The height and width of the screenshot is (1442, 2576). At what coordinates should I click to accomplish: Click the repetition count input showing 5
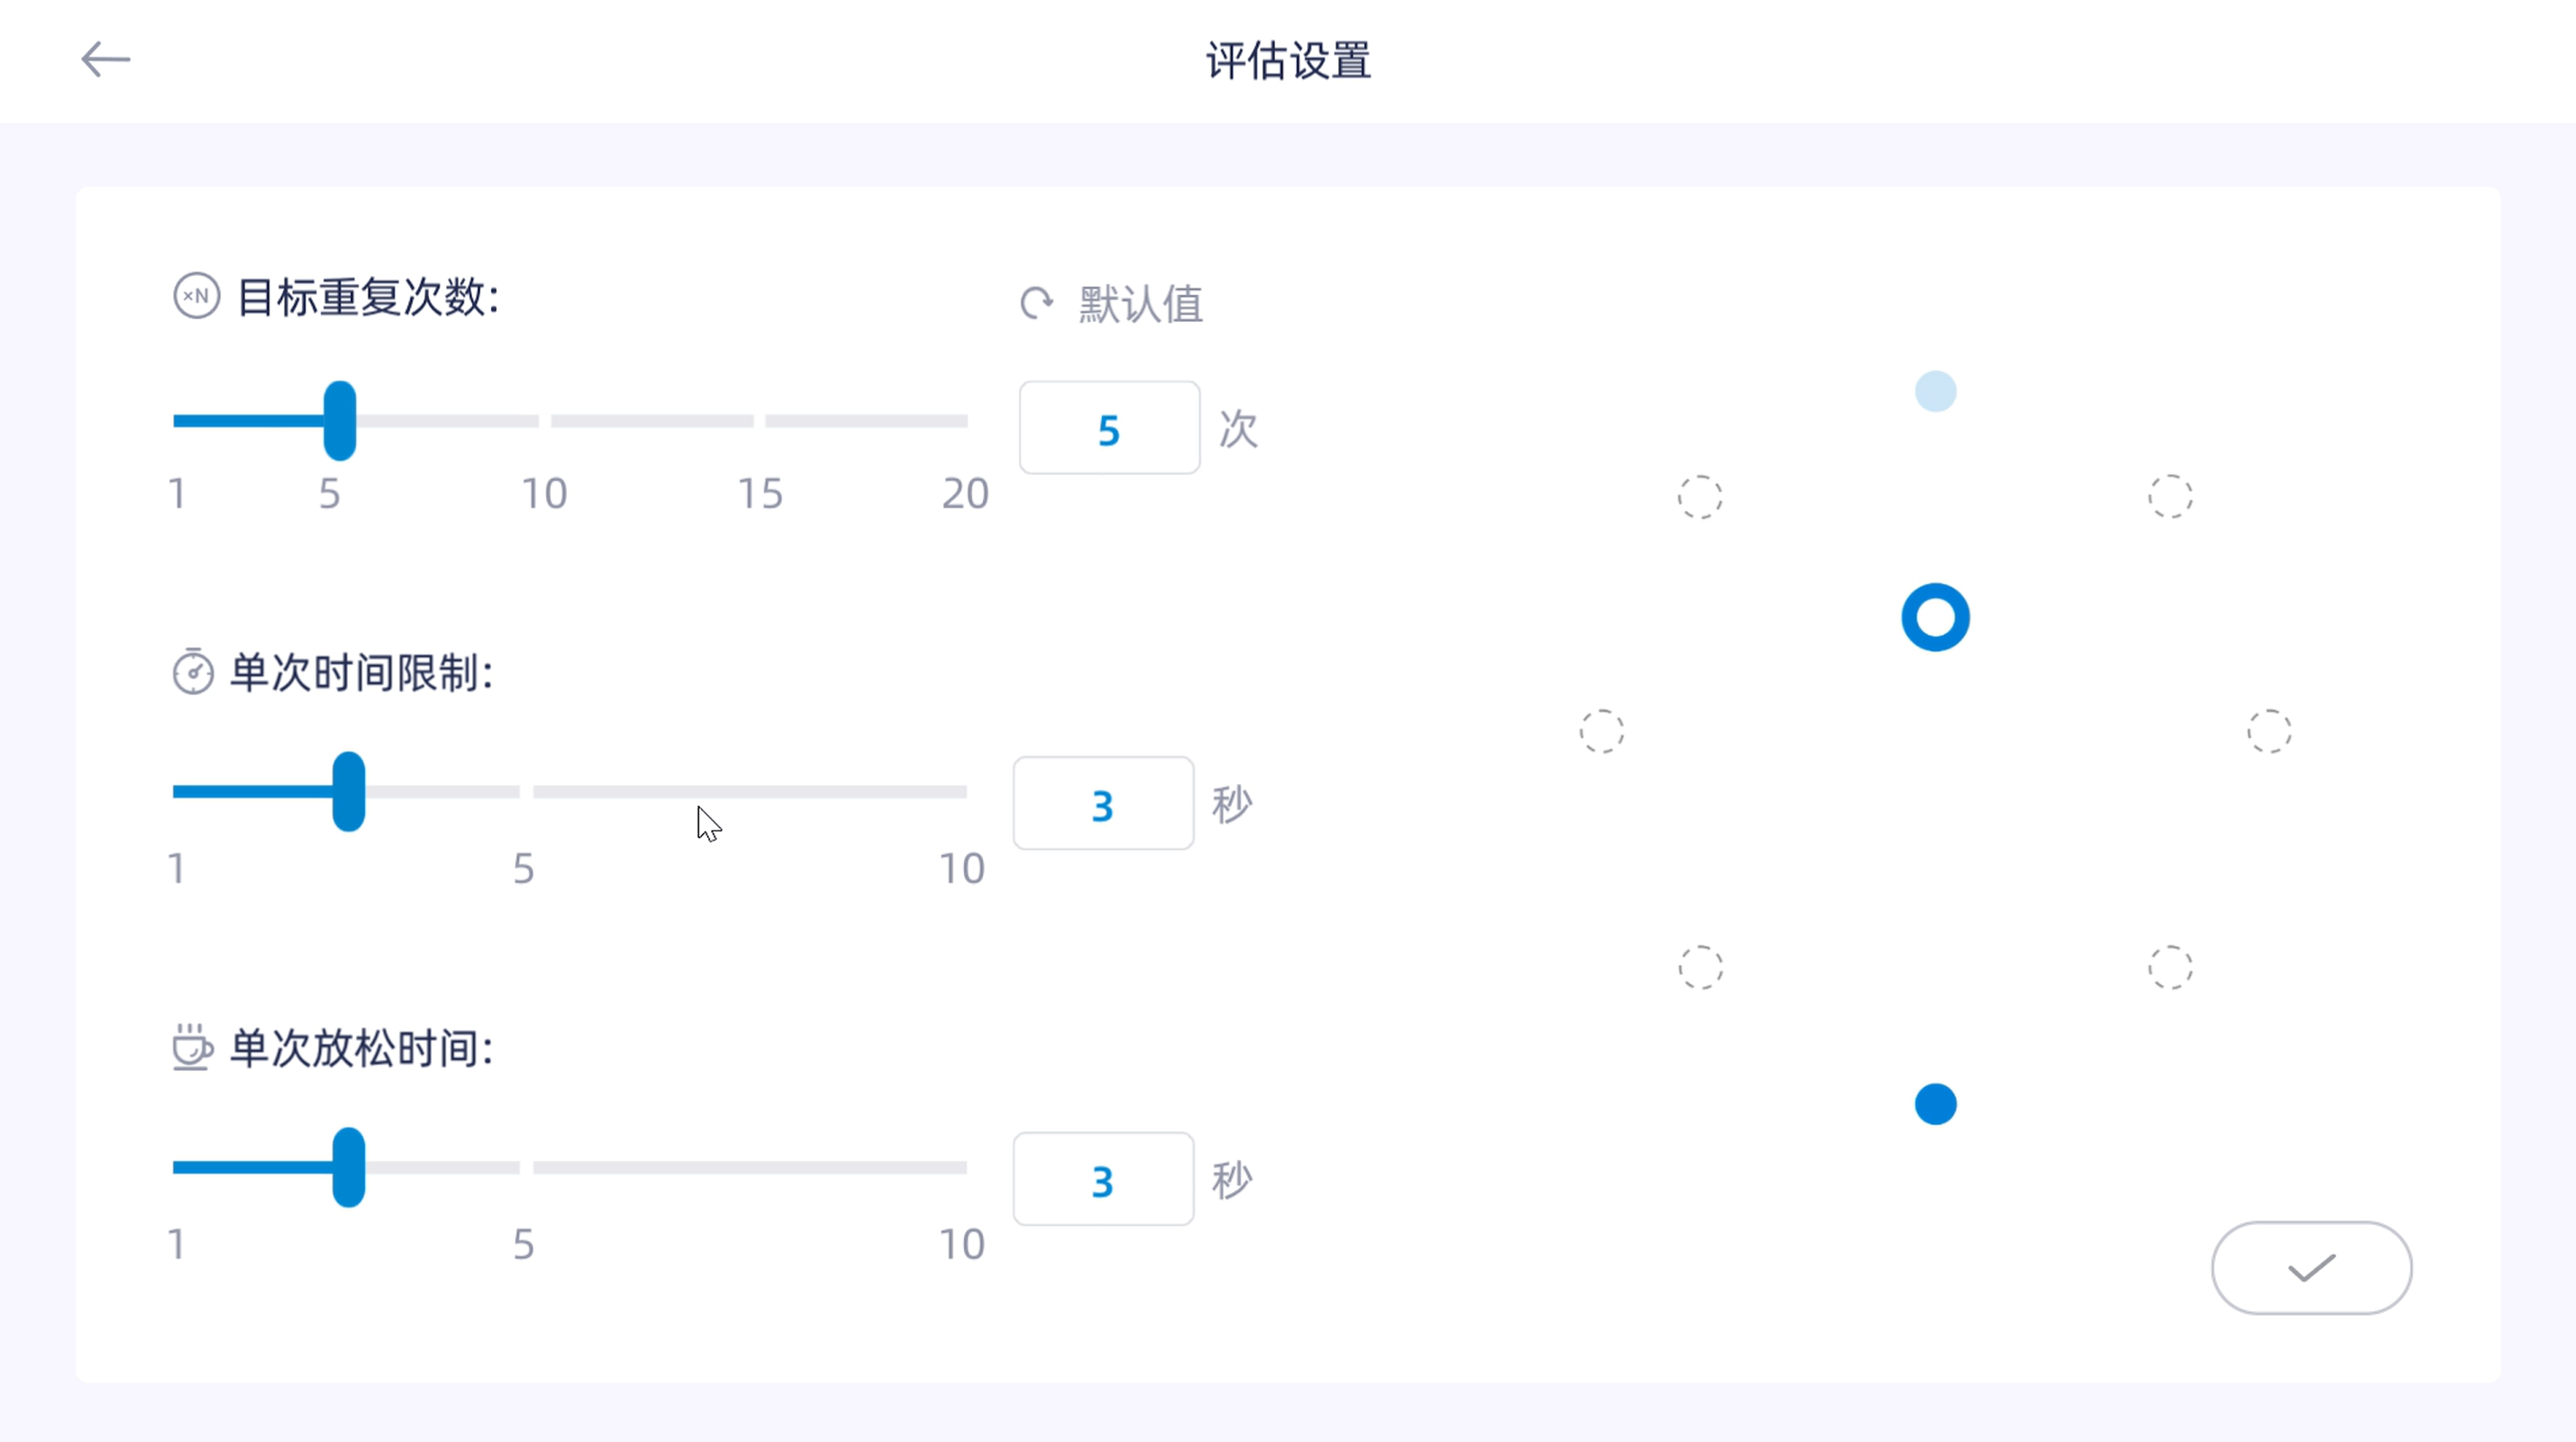[x=1109, y=428]
